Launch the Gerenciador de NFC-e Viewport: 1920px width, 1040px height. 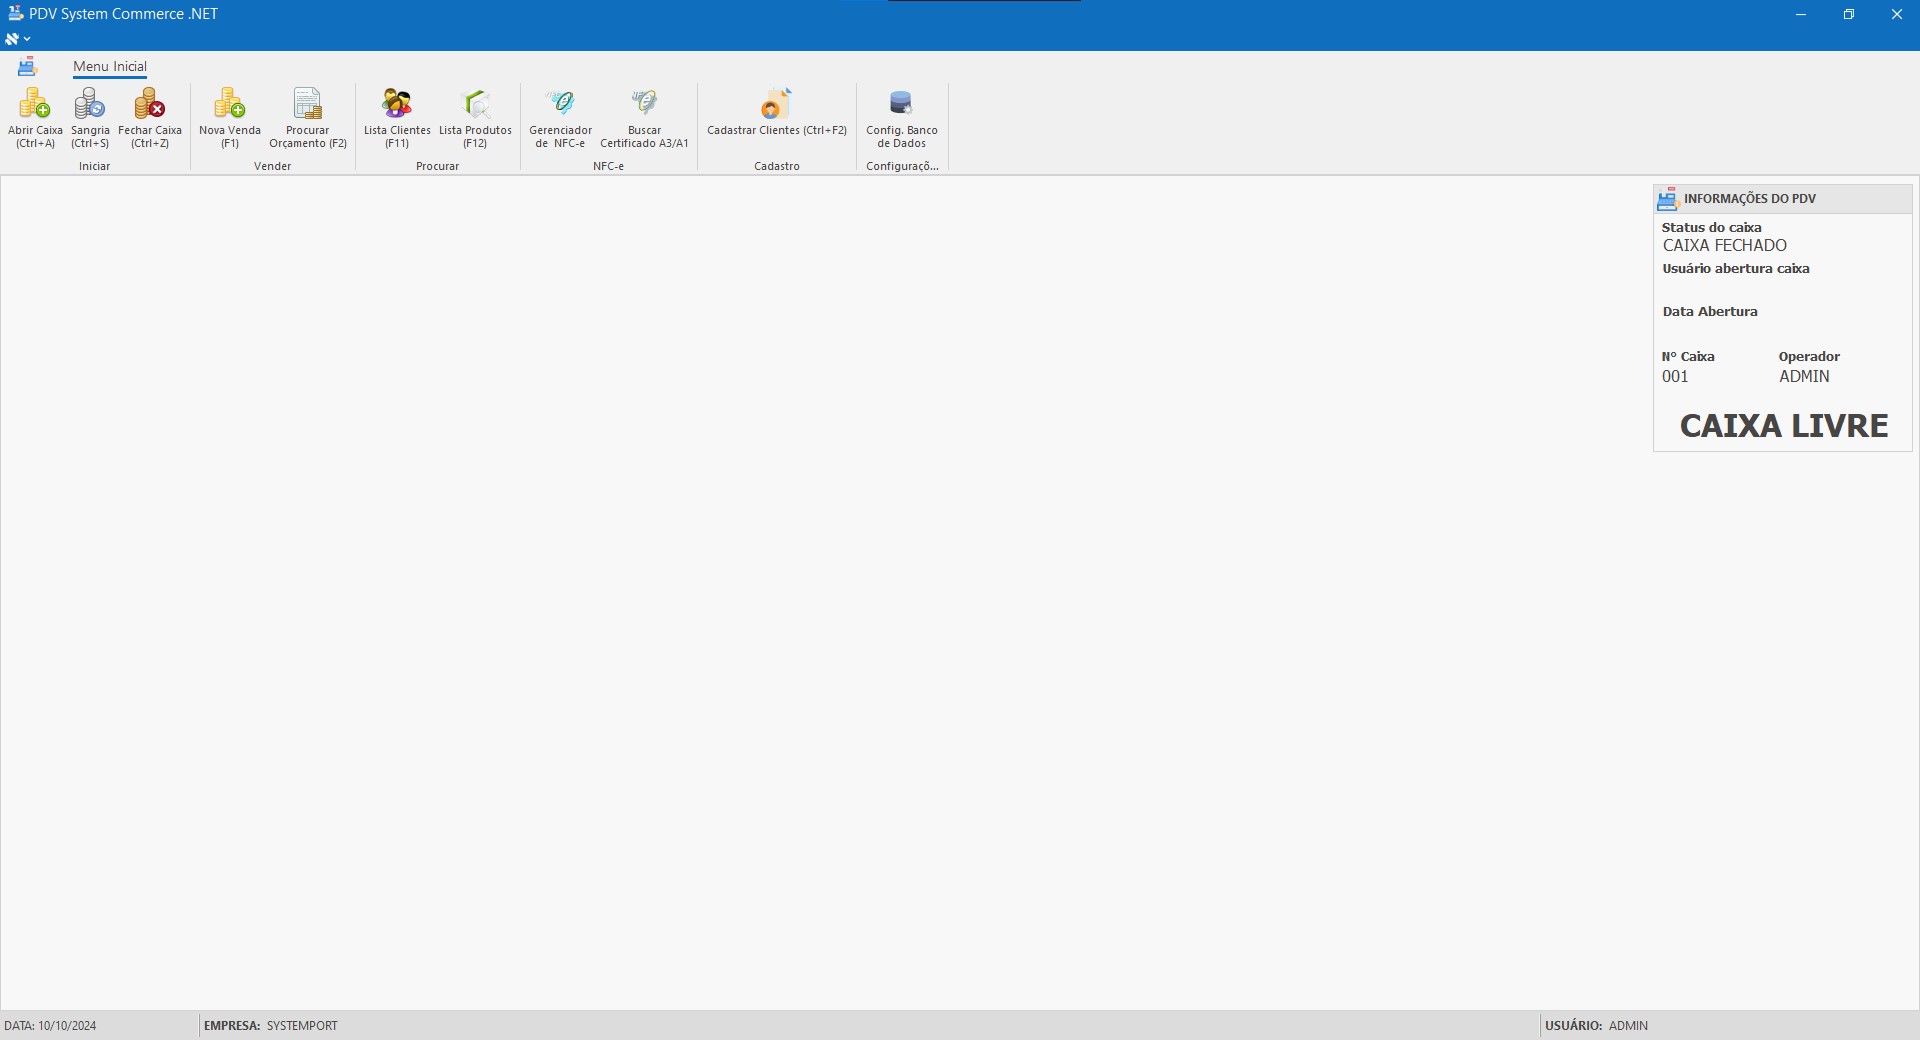(x=560, y=117)
